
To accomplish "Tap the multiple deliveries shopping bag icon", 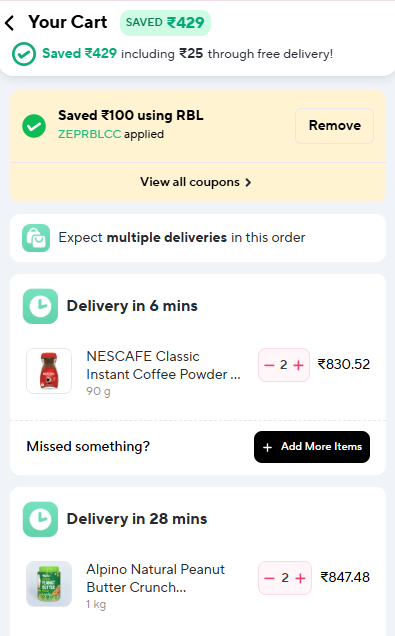I will point(36,238).
